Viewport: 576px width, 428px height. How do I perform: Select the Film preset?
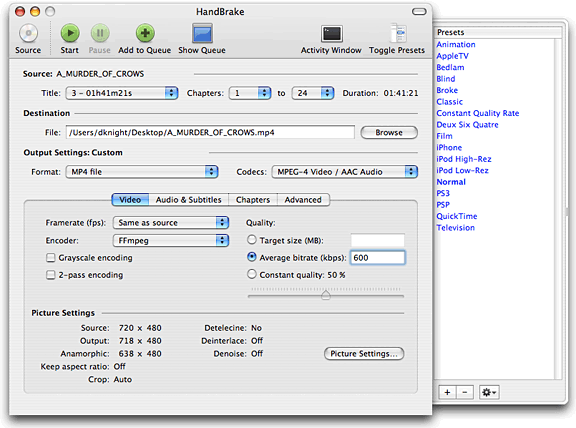pyautogui.click(x=444, y=136)
